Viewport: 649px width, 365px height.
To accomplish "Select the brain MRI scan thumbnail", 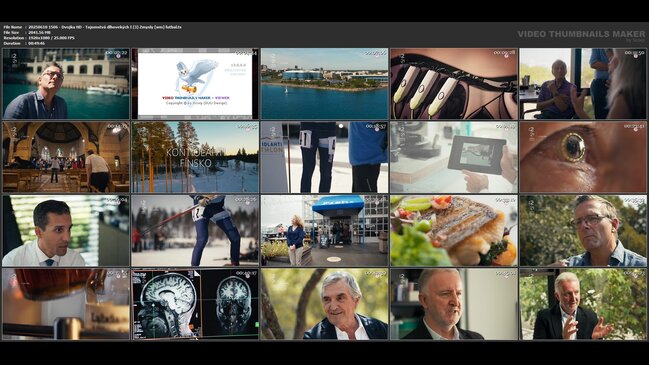I will click(195, 304).
